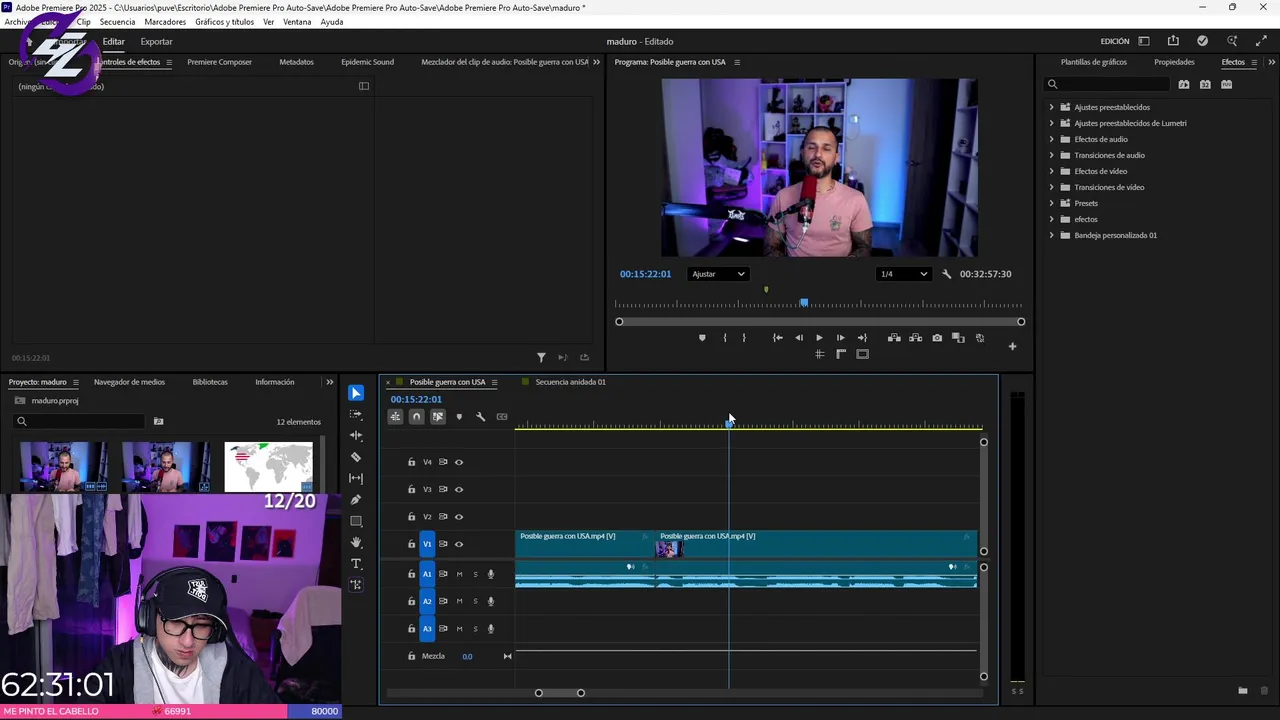This screenshot has width=1280, height=720.
Task: Play the Program monitor sequence
Action: [x=819, y=338]
